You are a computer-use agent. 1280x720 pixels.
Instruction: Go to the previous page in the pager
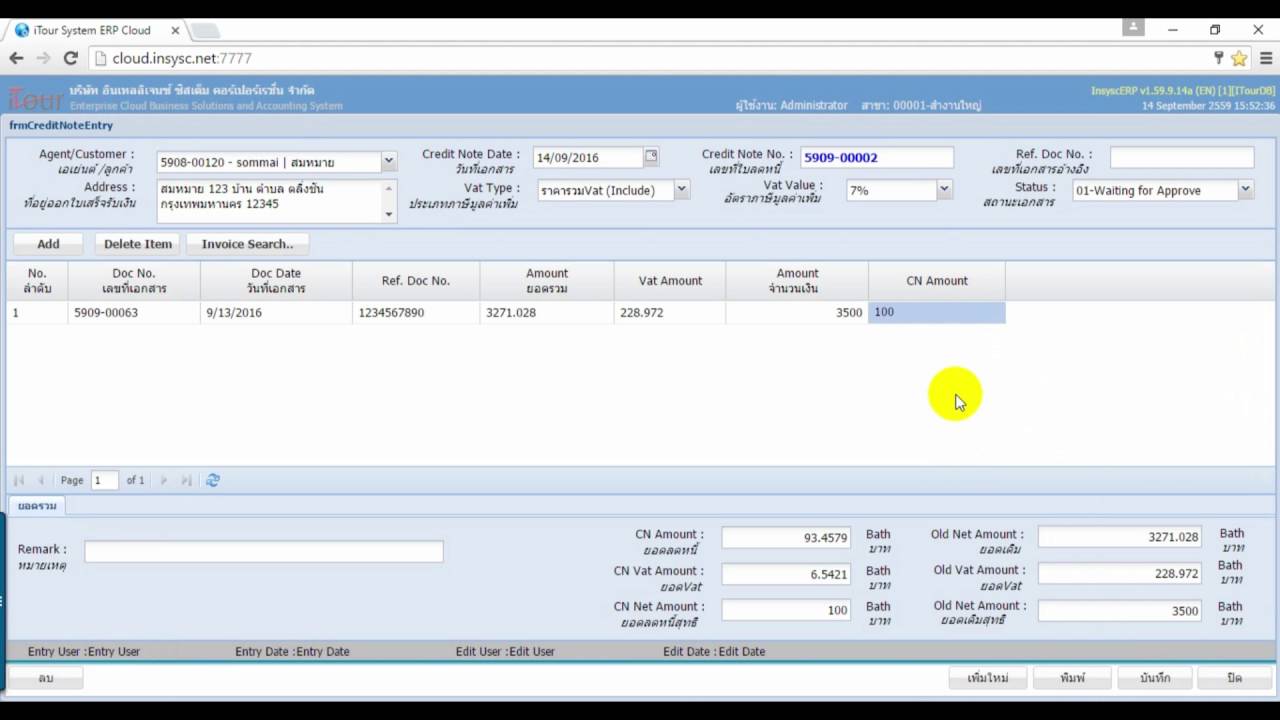click(x=41, y=480)
